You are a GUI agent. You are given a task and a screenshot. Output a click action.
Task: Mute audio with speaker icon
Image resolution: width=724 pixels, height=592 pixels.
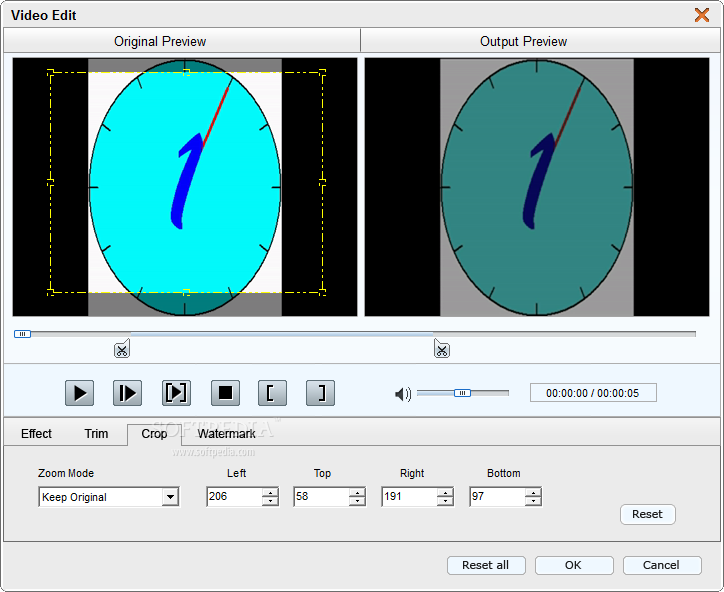point(403,394)
